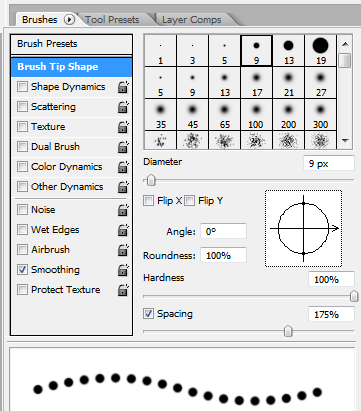This screenshot has height=411, width=361.
Task: Toggle the lock icon next to Smoothing
Action: tap(123, 270)
